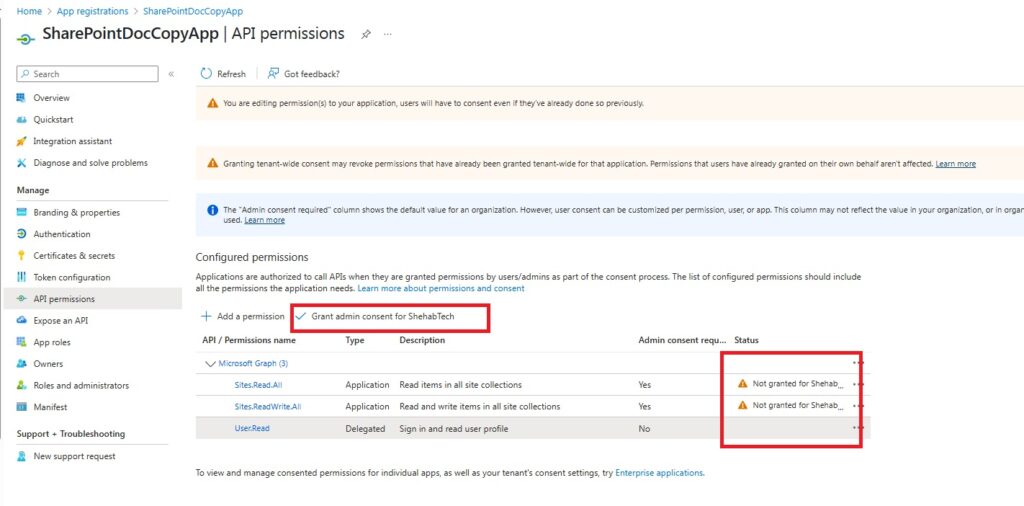Collapse the Microsoft Graph (3) group chevron
The image size is (1024, 506).
click(210, 364)
